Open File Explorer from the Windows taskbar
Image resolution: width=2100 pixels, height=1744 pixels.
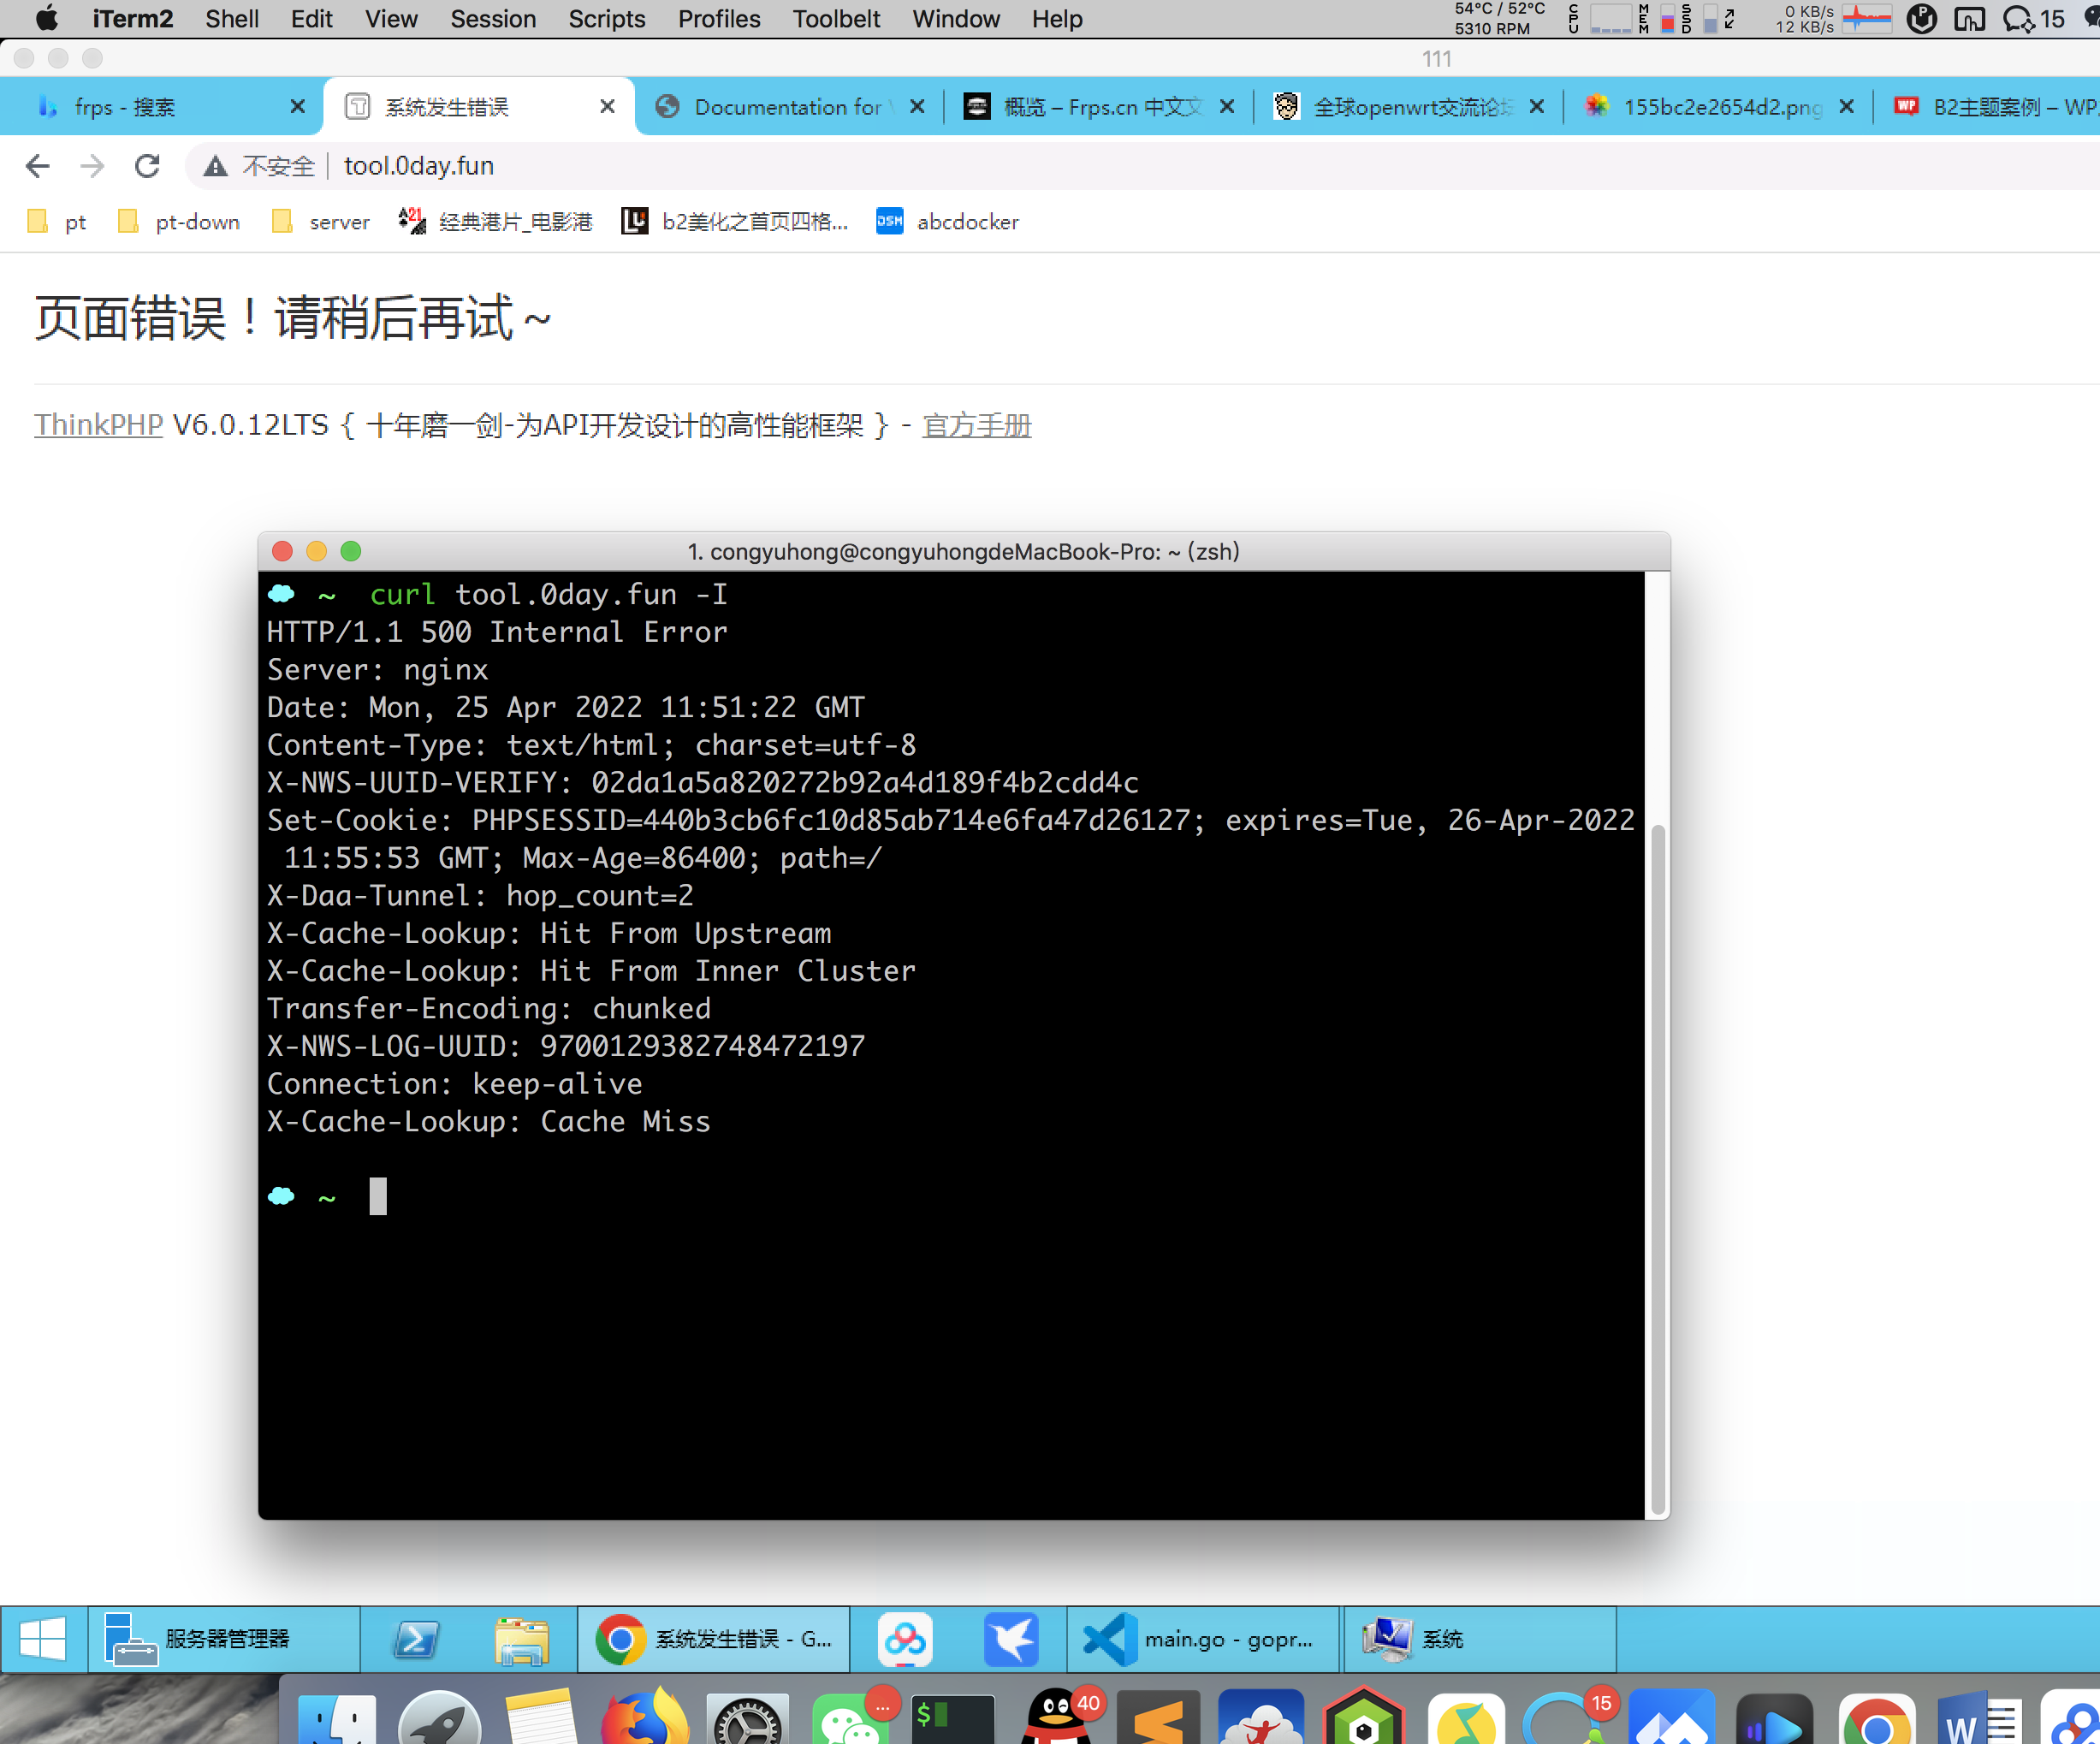pos(522,1639)
